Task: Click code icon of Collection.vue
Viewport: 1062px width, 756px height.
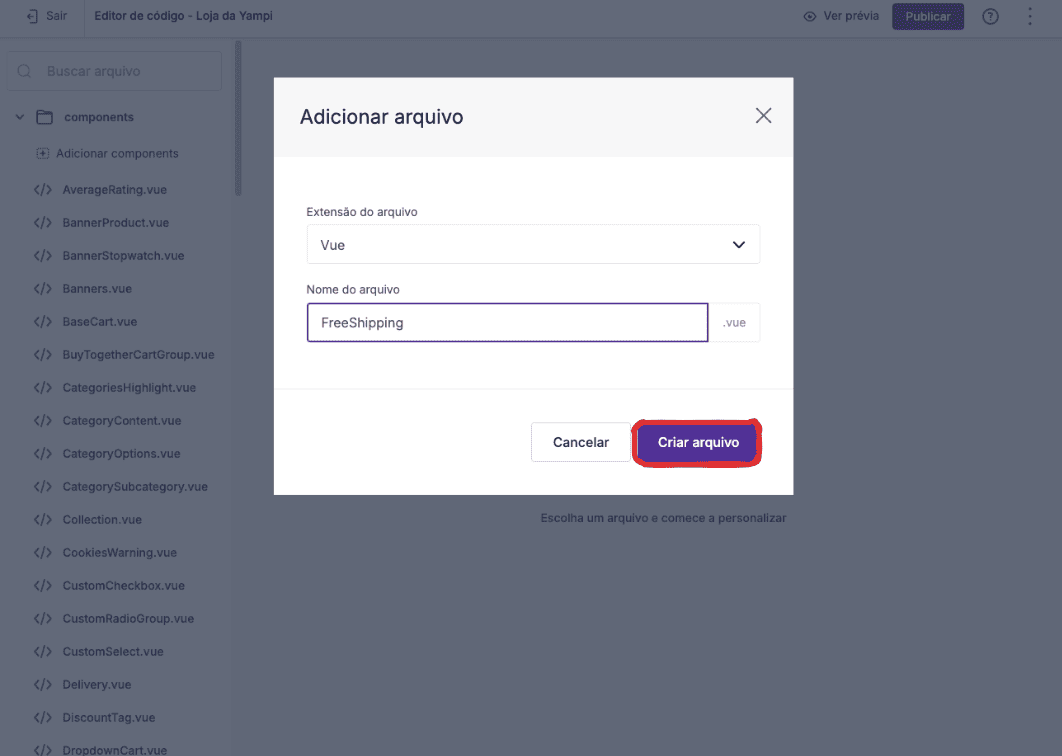Action: click(43, 520)
